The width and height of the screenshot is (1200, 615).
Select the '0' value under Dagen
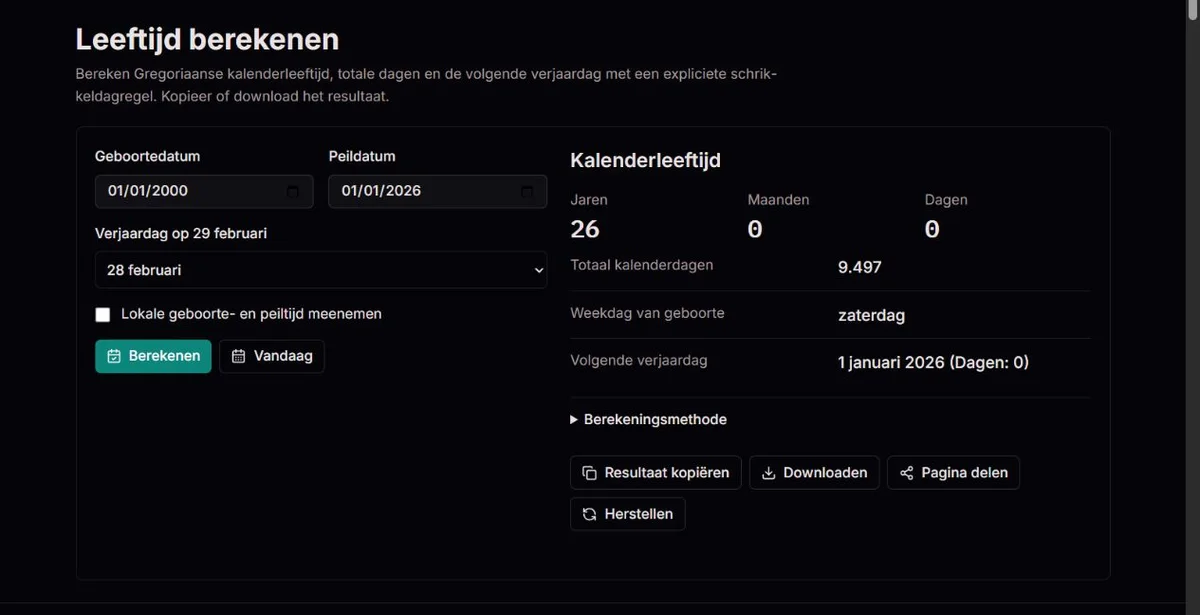[x=932, y=229]
